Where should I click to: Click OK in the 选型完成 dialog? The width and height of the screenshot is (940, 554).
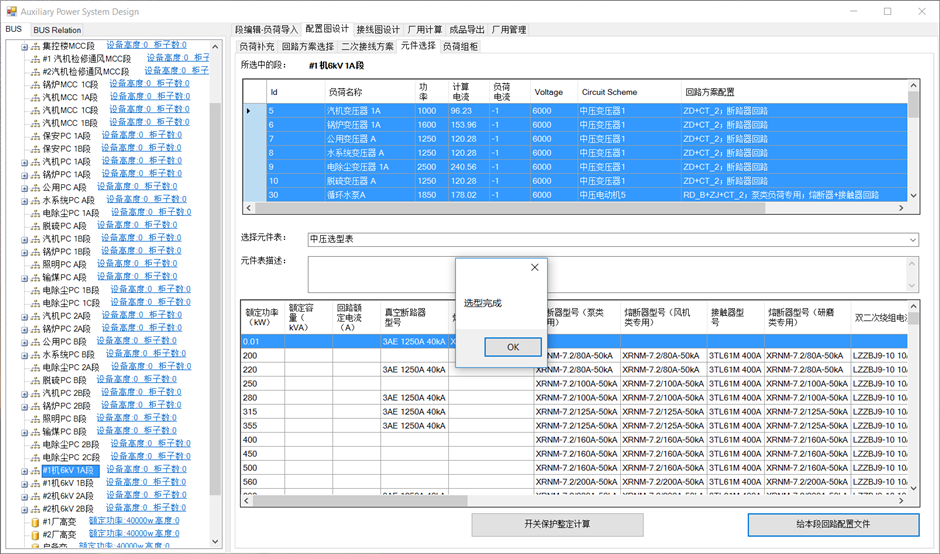[x=512, y=347]
